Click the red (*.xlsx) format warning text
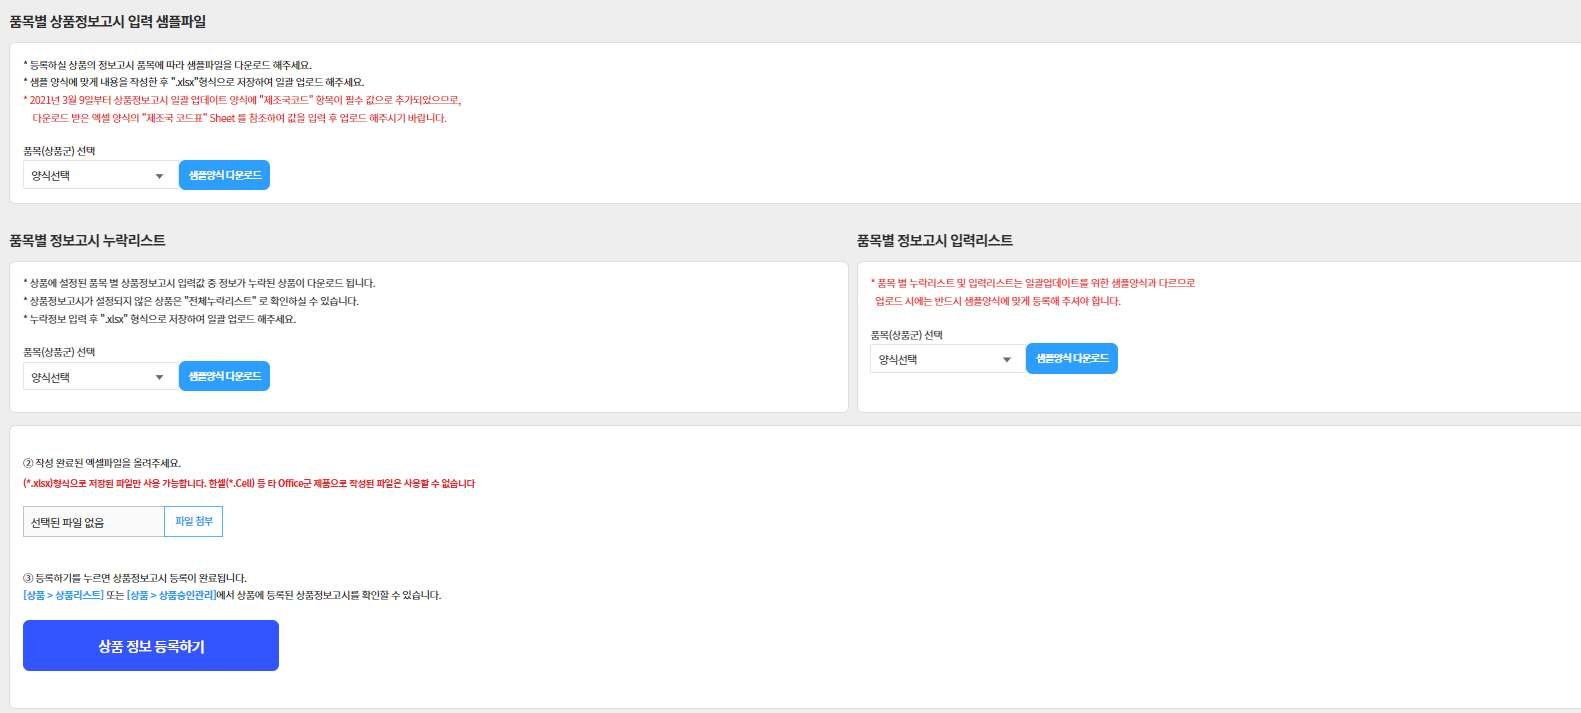 tap(248, 483)
